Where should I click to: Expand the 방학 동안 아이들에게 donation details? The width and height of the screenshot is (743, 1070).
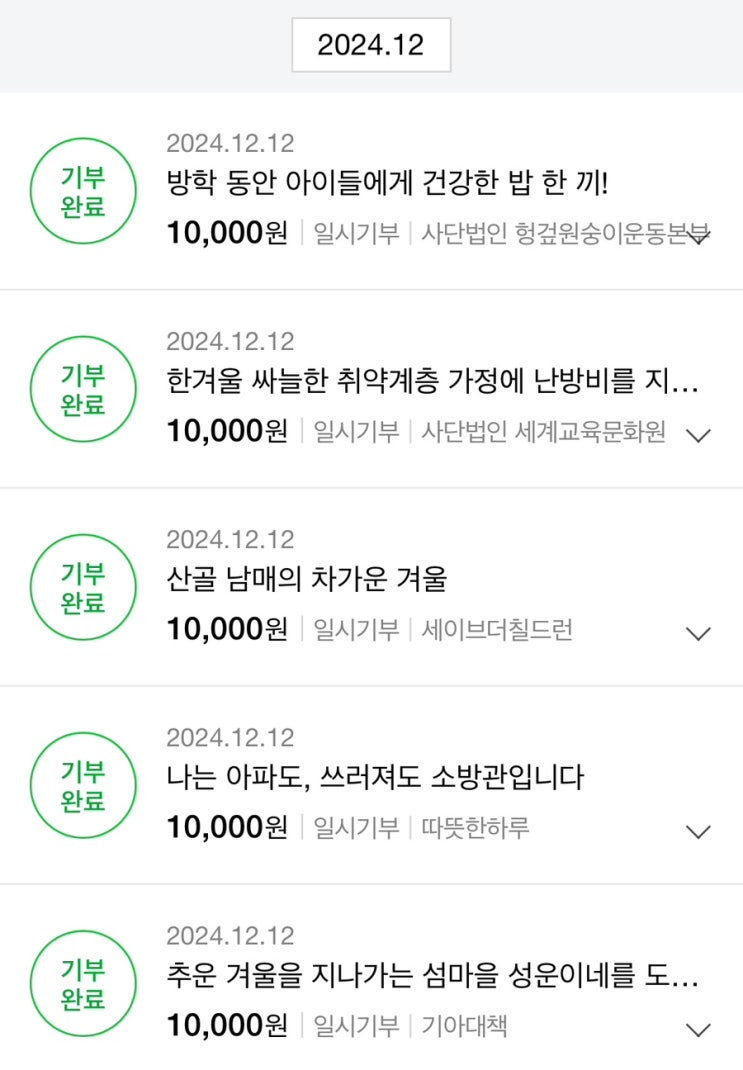(699, 236)
